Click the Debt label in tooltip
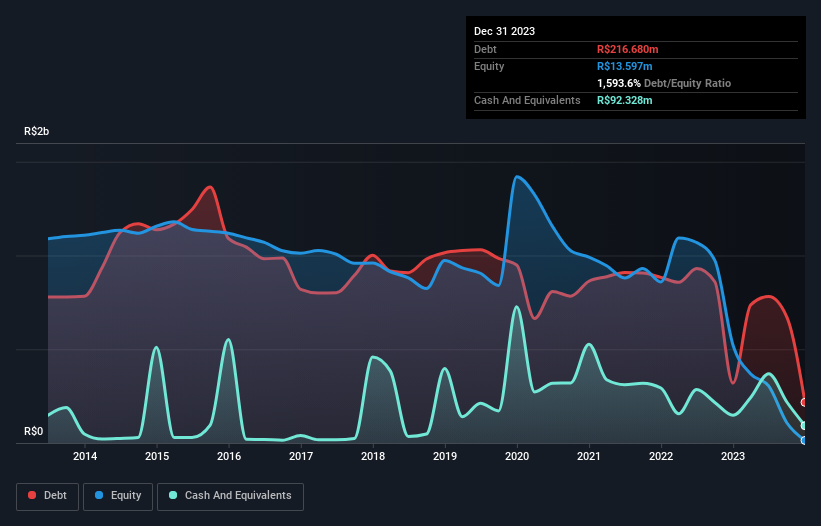 pos(485,49)
